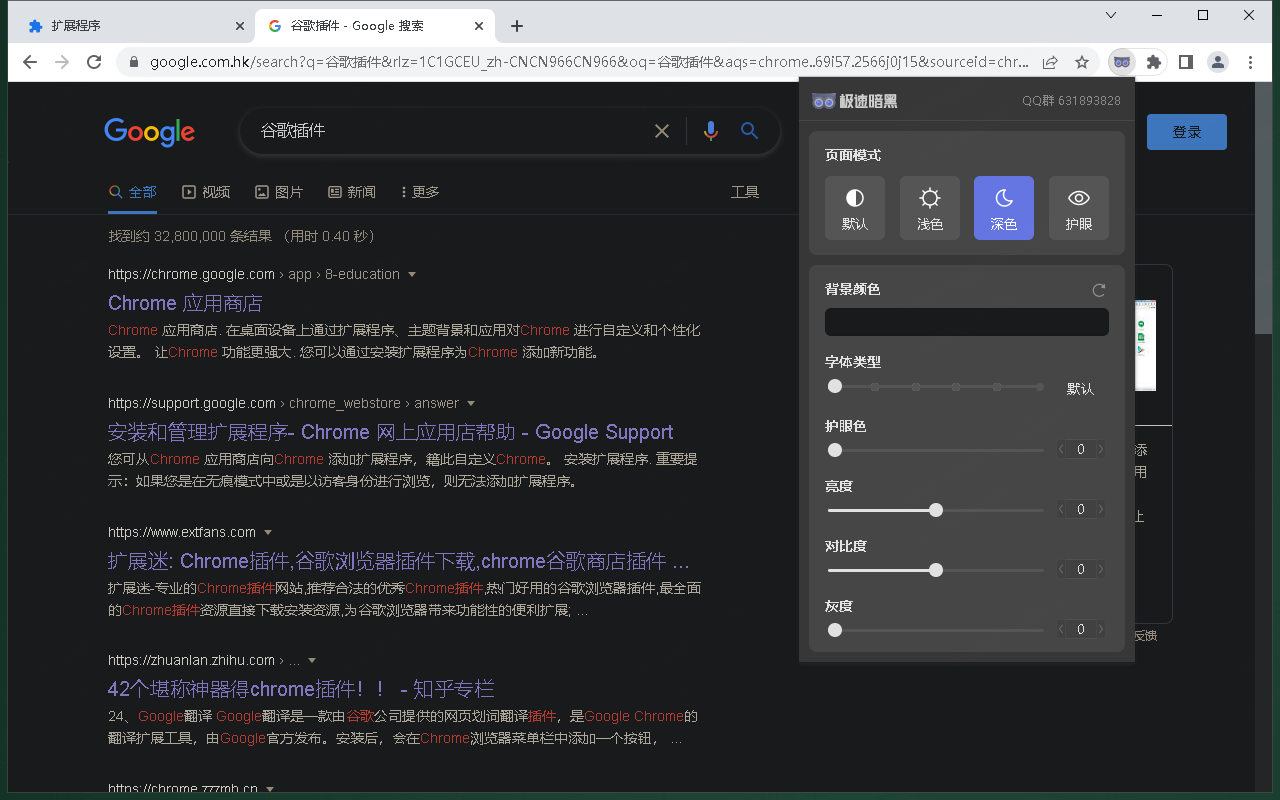This screenshot has height=800, width=1280.
Task: Open the Chrome extensions puzzle icon
Action: [x=1153, y=61]
